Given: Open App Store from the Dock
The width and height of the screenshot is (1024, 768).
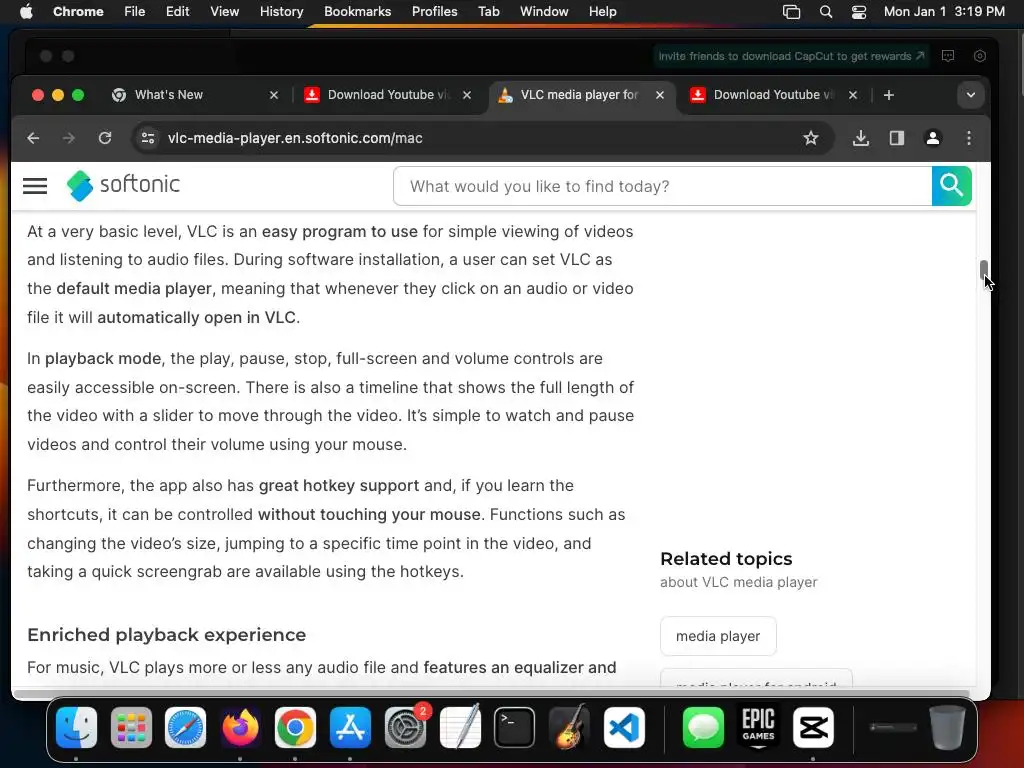Looking at the screenshot, I should tap(351, 727).
